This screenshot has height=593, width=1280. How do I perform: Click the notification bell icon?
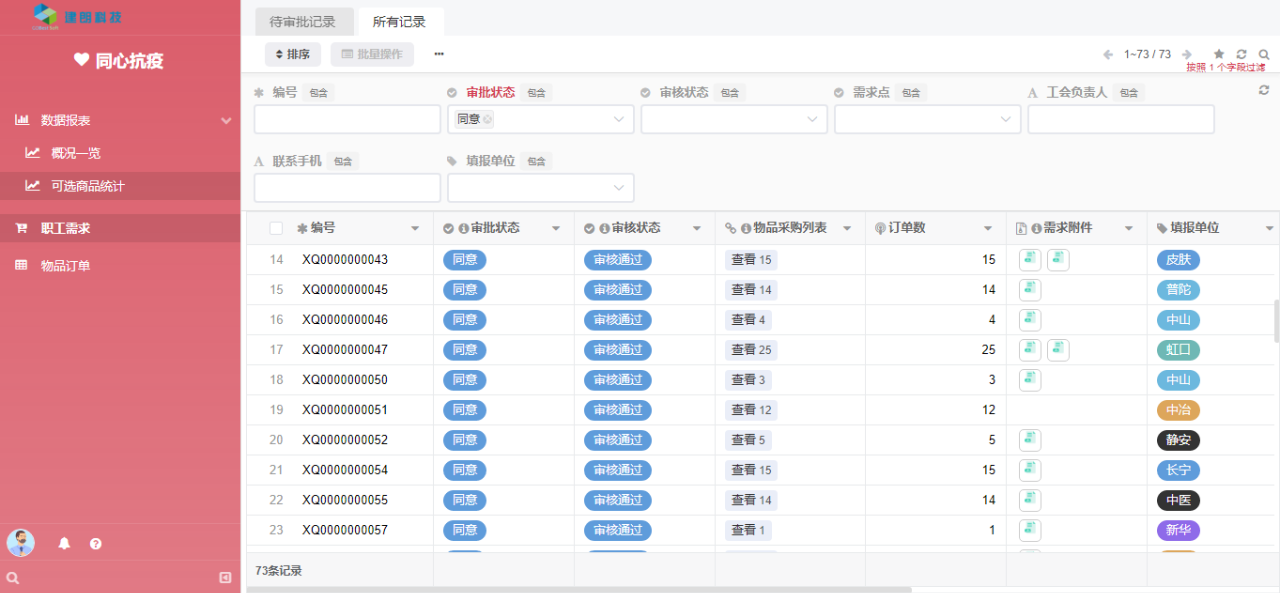64,543
